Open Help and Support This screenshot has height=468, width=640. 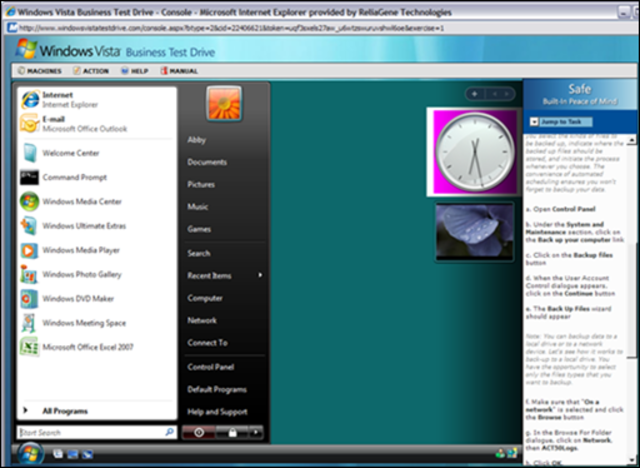(x=217, y=412)
